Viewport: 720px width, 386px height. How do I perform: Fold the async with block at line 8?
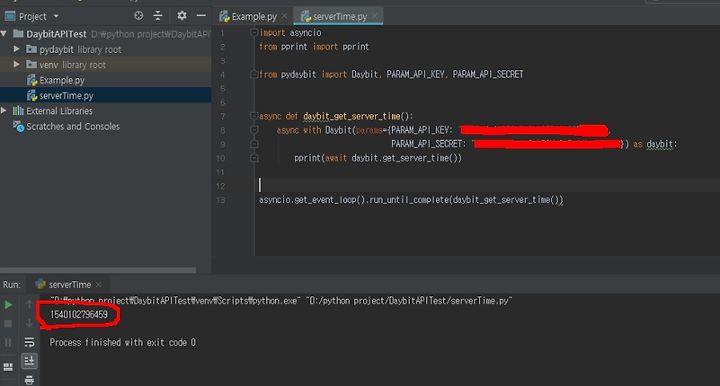point(254,130)
